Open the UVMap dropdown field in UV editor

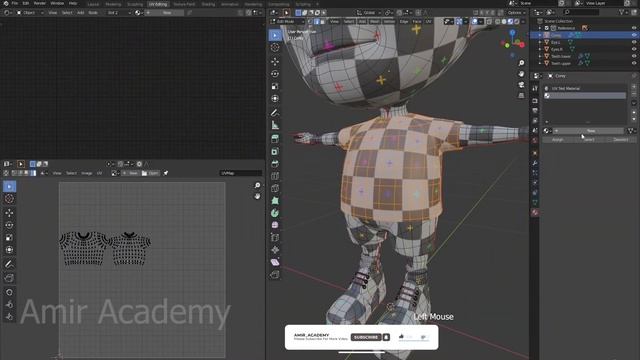(241, 173)
